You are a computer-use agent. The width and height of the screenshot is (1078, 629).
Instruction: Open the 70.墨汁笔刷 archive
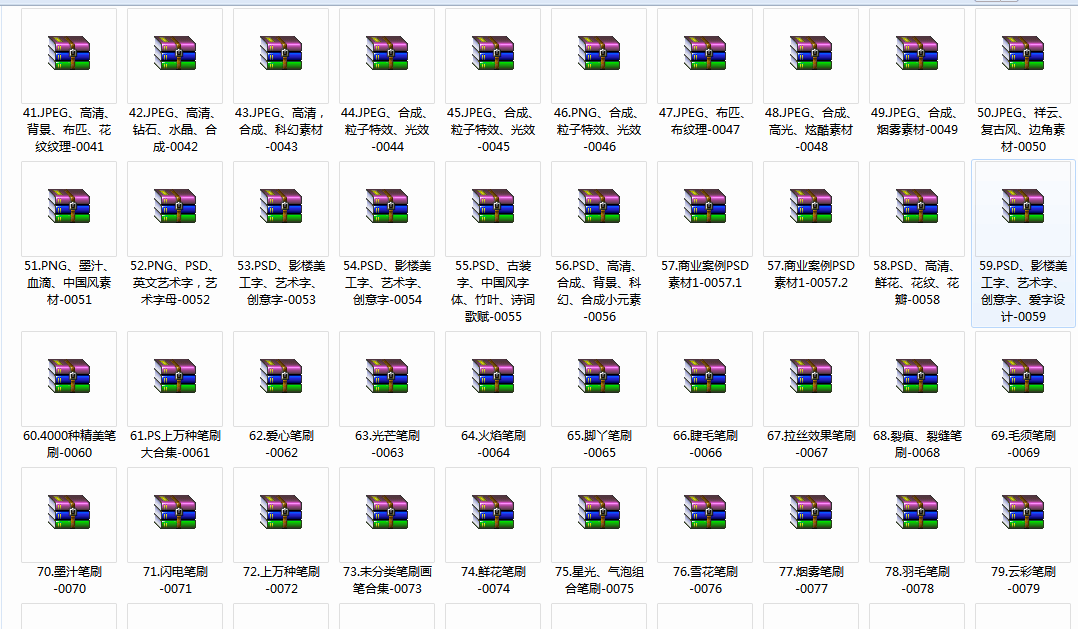point(68,516)
